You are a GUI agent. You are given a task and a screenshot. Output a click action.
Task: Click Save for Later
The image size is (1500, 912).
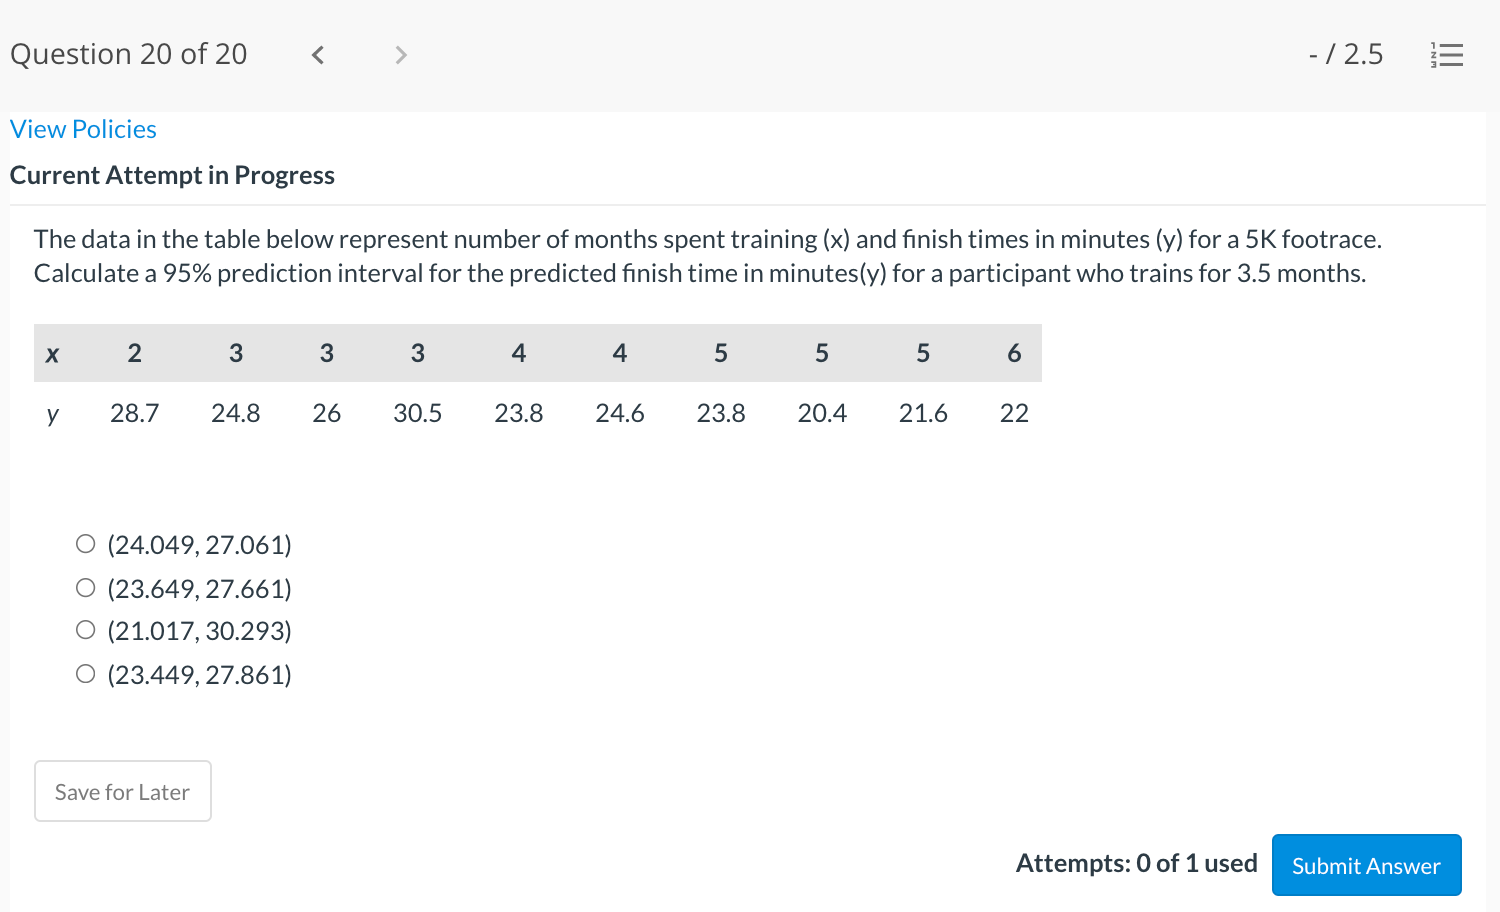(x=122, y=791)
